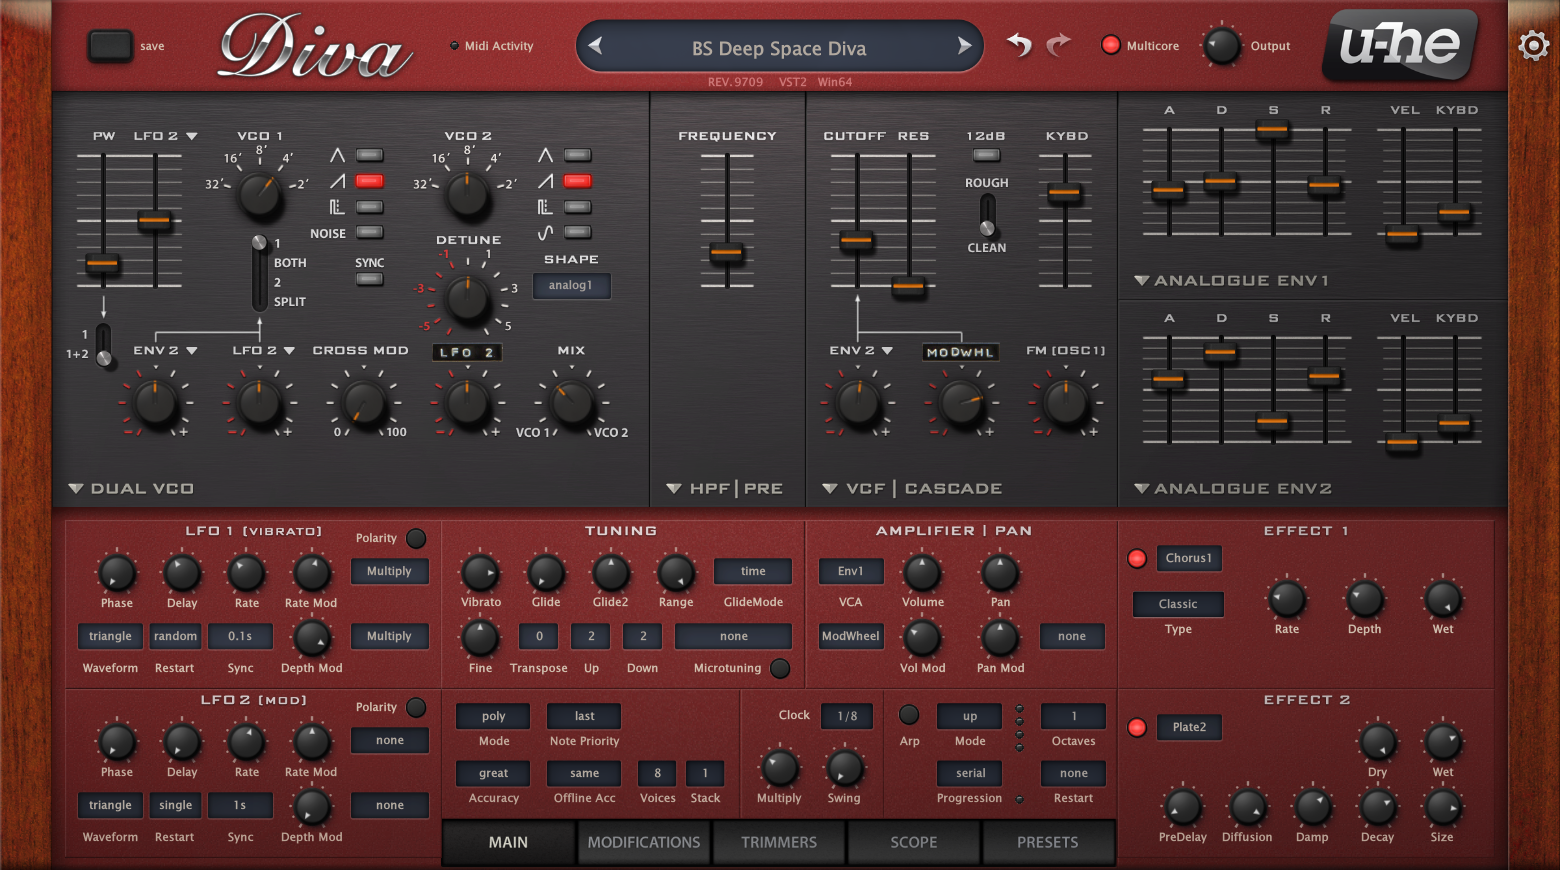This screenshot has height=870, width=1560.
Task: Select VCO 1 triangle waveform button
Action: [x=370, y=155]
